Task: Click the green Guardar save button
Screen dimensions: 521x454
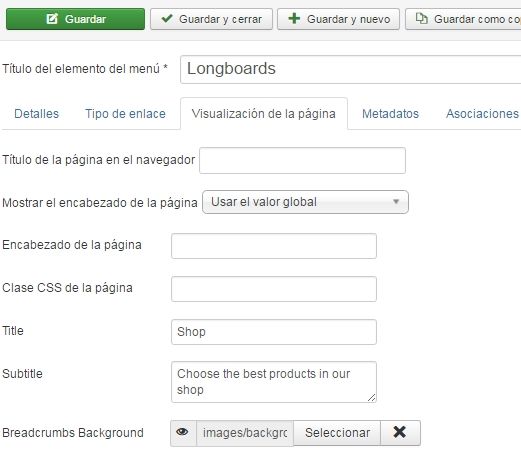Action: (75, 19)
